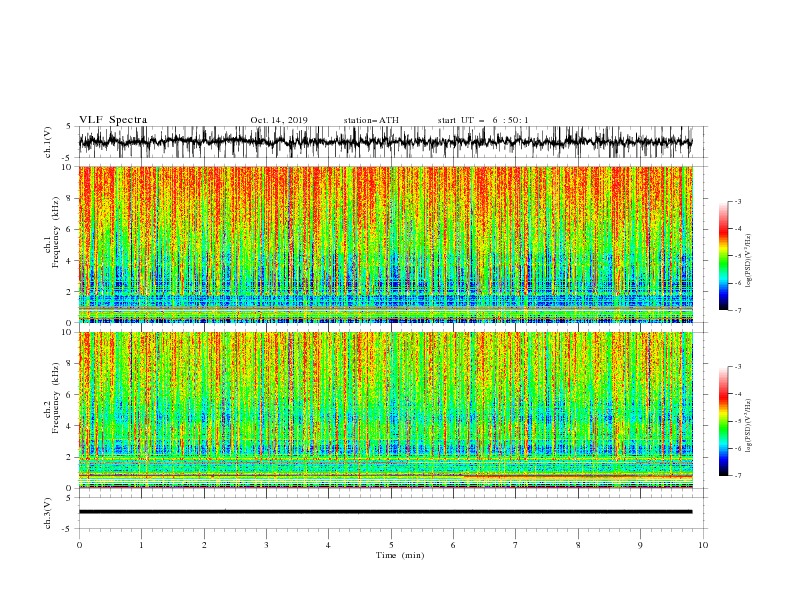Click the '-5' tick on the ch.3(V) axis

pos(68,529)
